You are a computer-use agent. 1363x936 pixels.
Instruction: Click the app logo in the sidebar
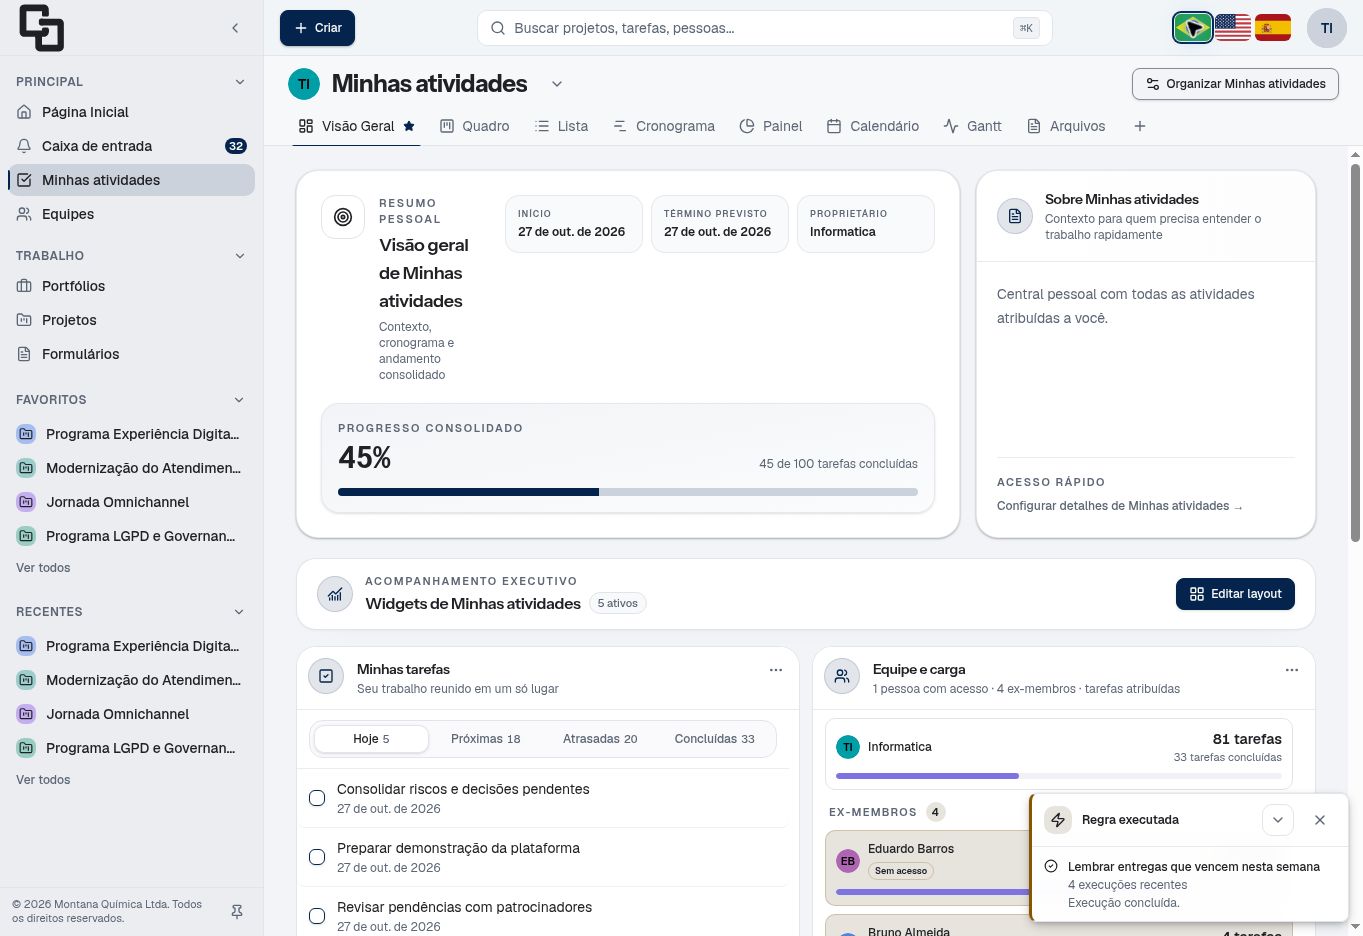[41, 28]
